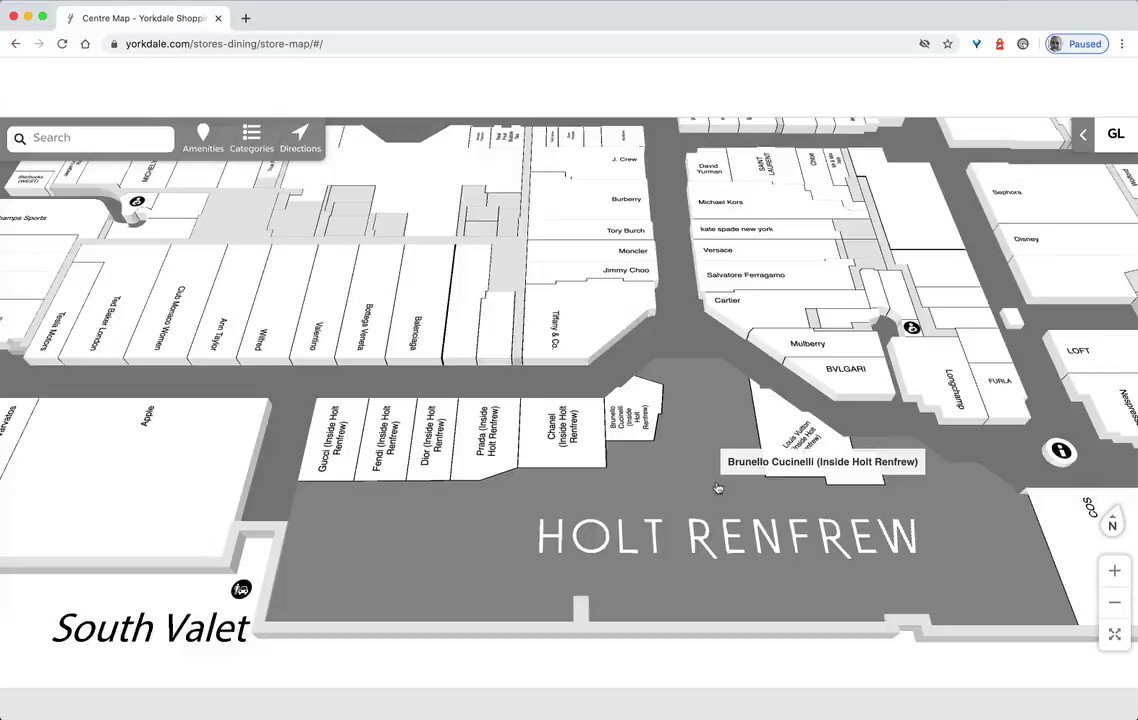Select the Valentino store
The image size is (1138, 720).
pos(316,336)
